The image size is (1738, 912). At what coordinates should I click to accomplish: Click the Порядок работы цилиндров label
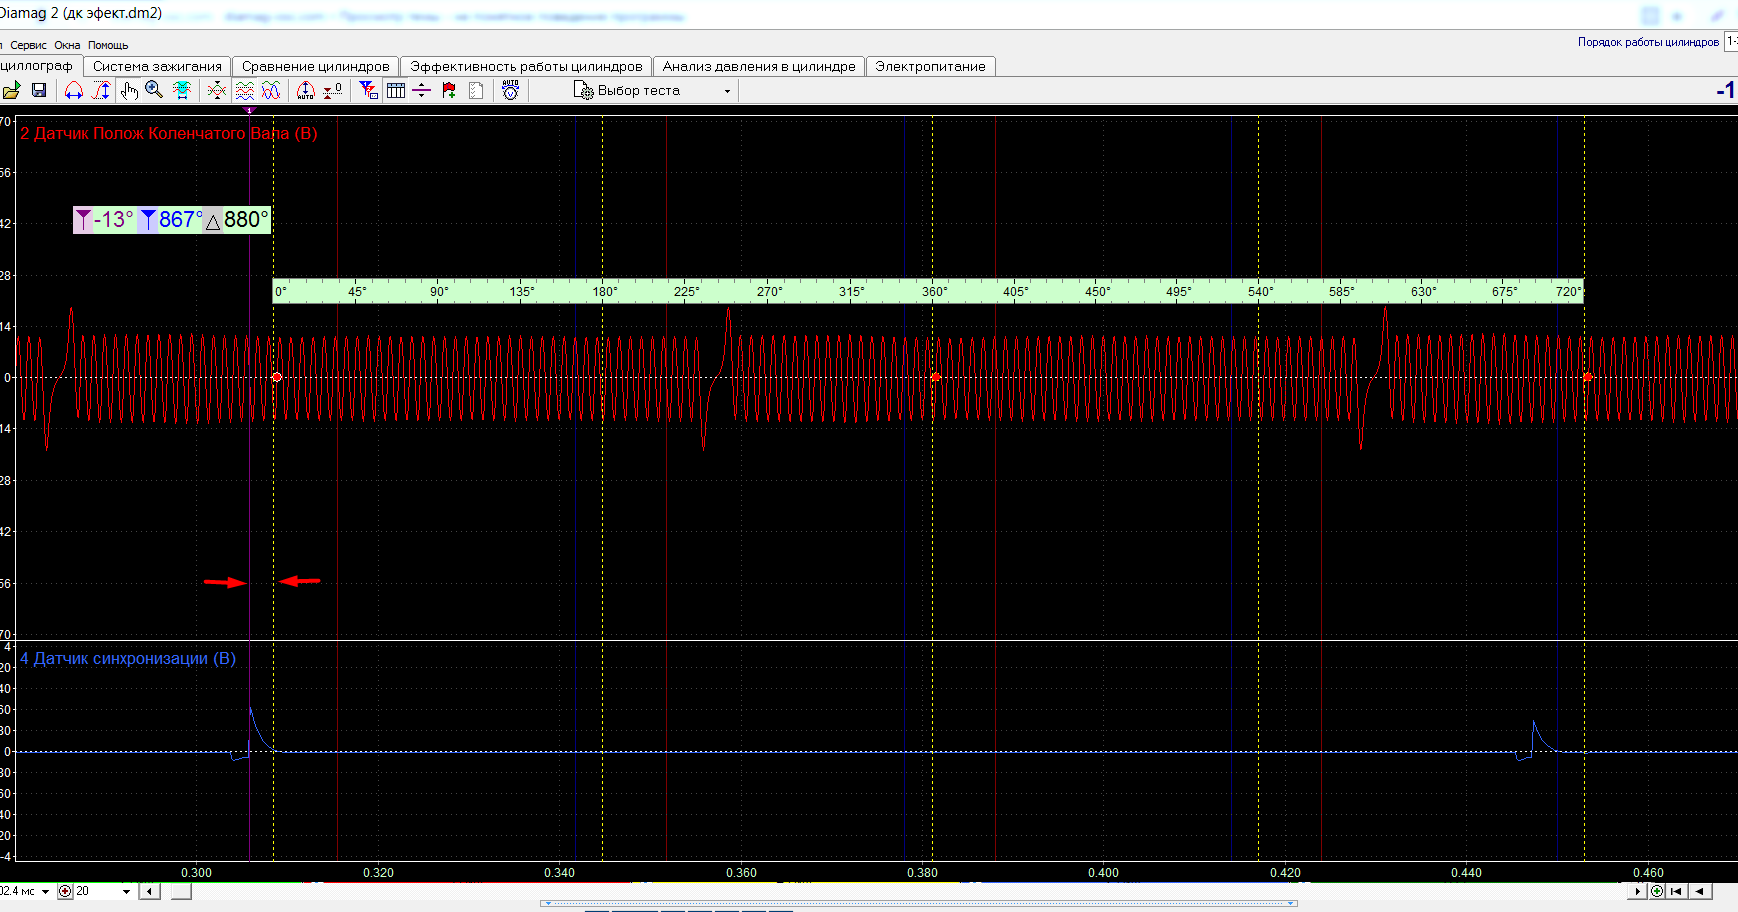pos(1648,42)
